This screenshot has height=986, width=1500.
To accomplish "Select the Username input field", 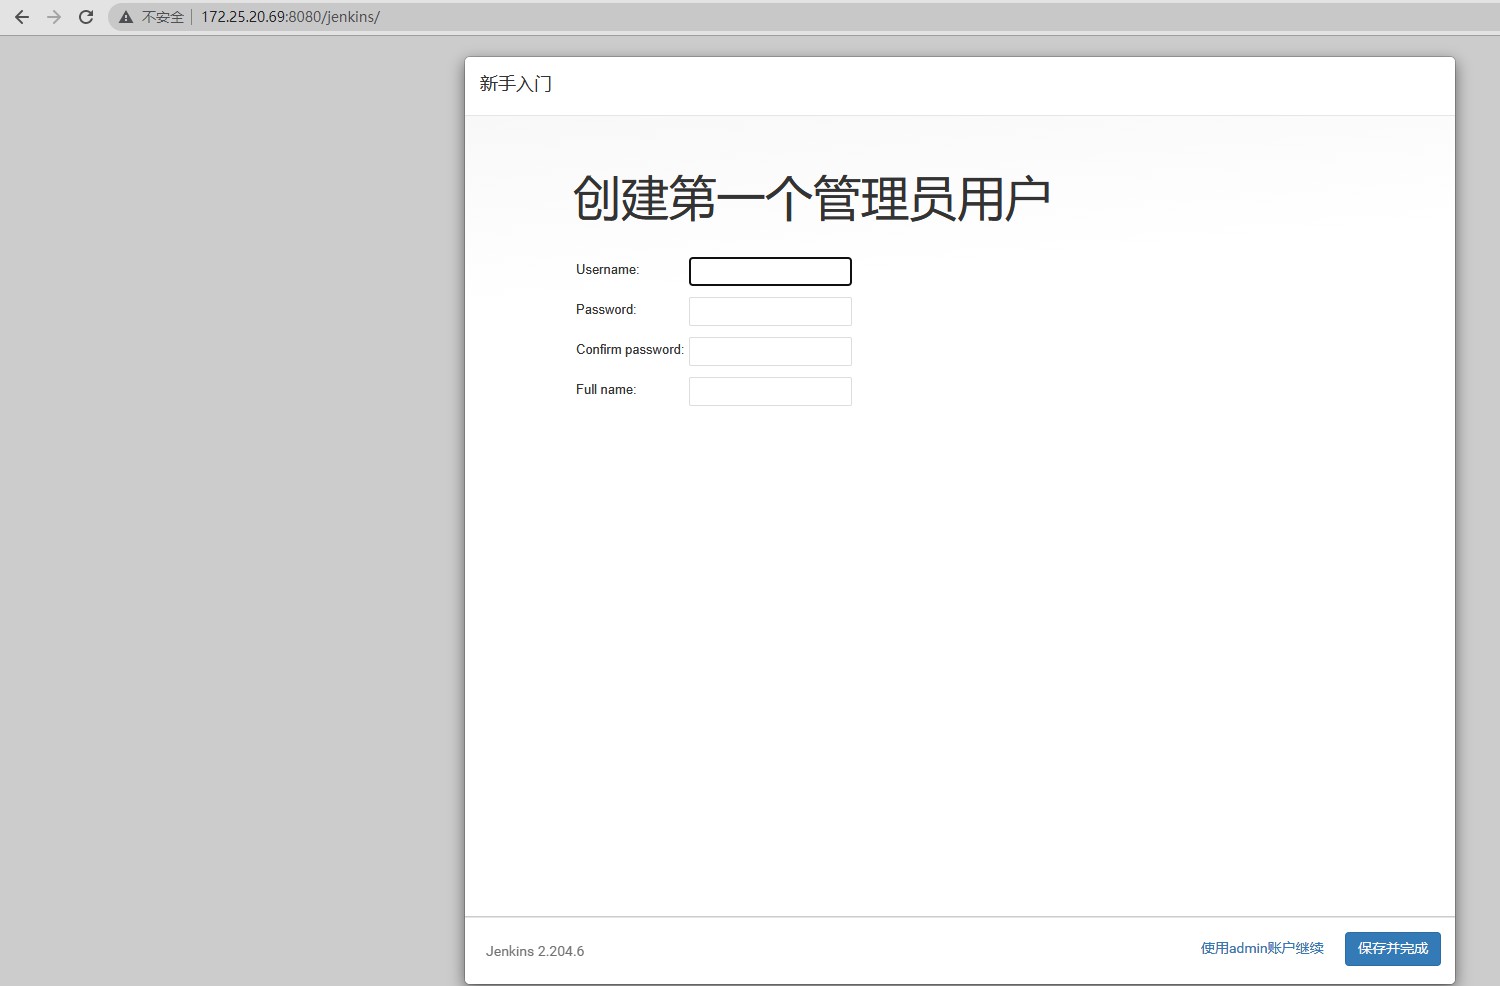I will point(770,271).
